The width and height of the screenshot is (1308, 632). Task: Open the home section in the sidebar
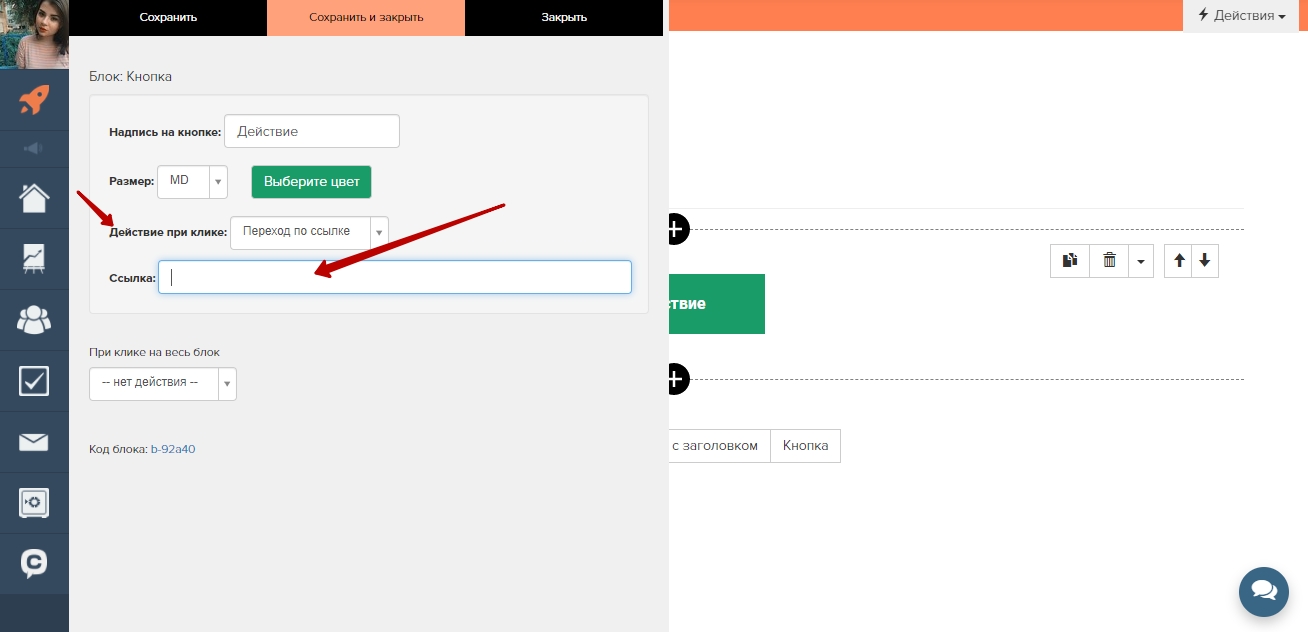(34, 198)
